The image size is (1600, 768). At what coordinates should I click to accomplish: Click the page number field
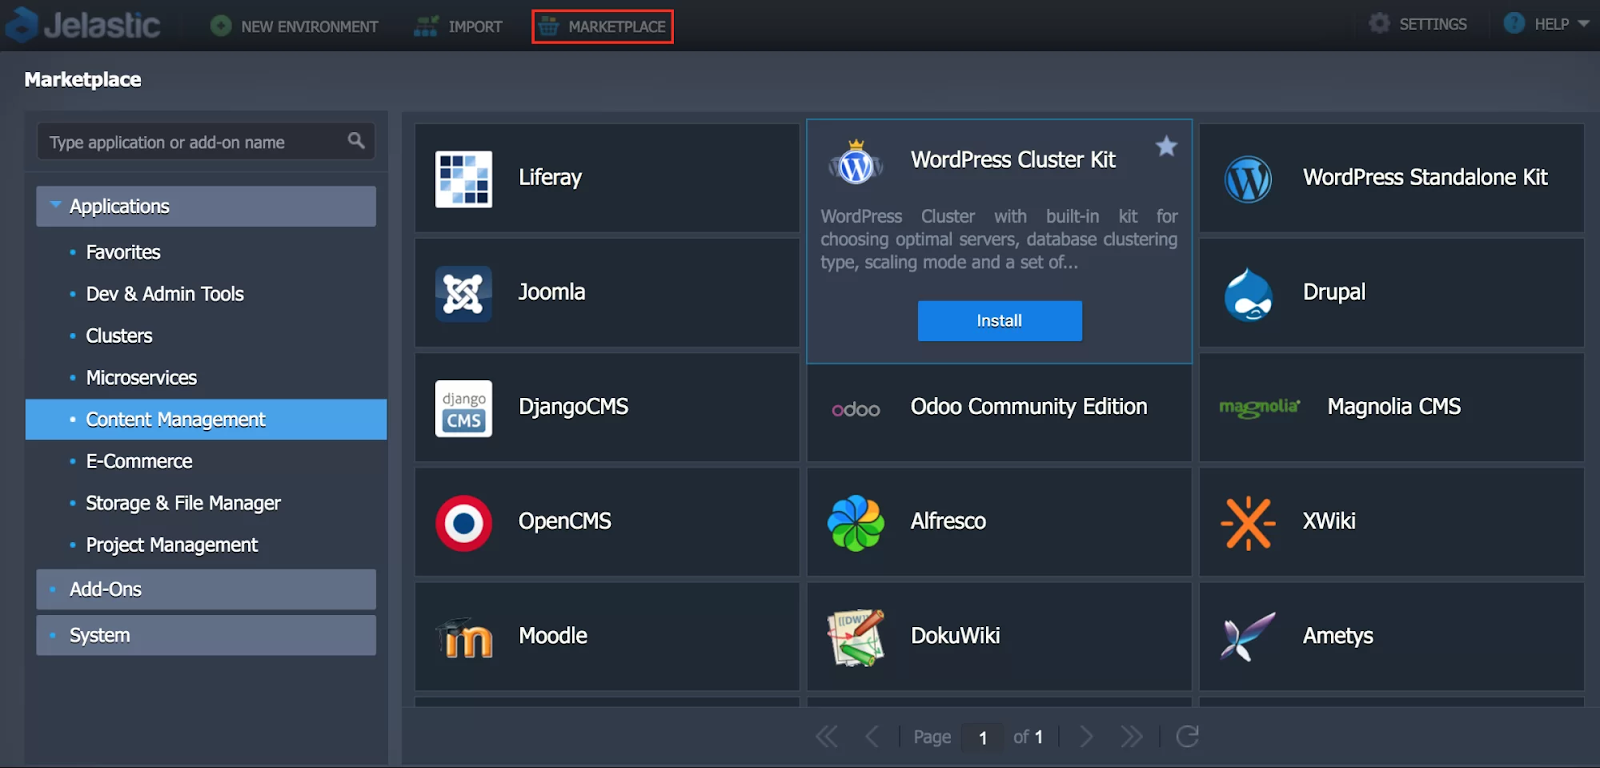982,737
